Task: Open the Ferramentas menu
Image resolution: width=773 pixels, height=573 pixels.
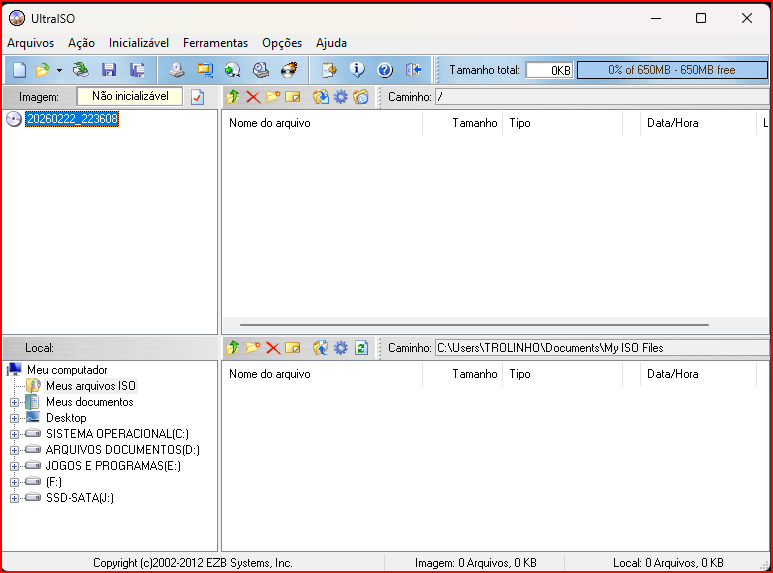Action: pos(215,43)
